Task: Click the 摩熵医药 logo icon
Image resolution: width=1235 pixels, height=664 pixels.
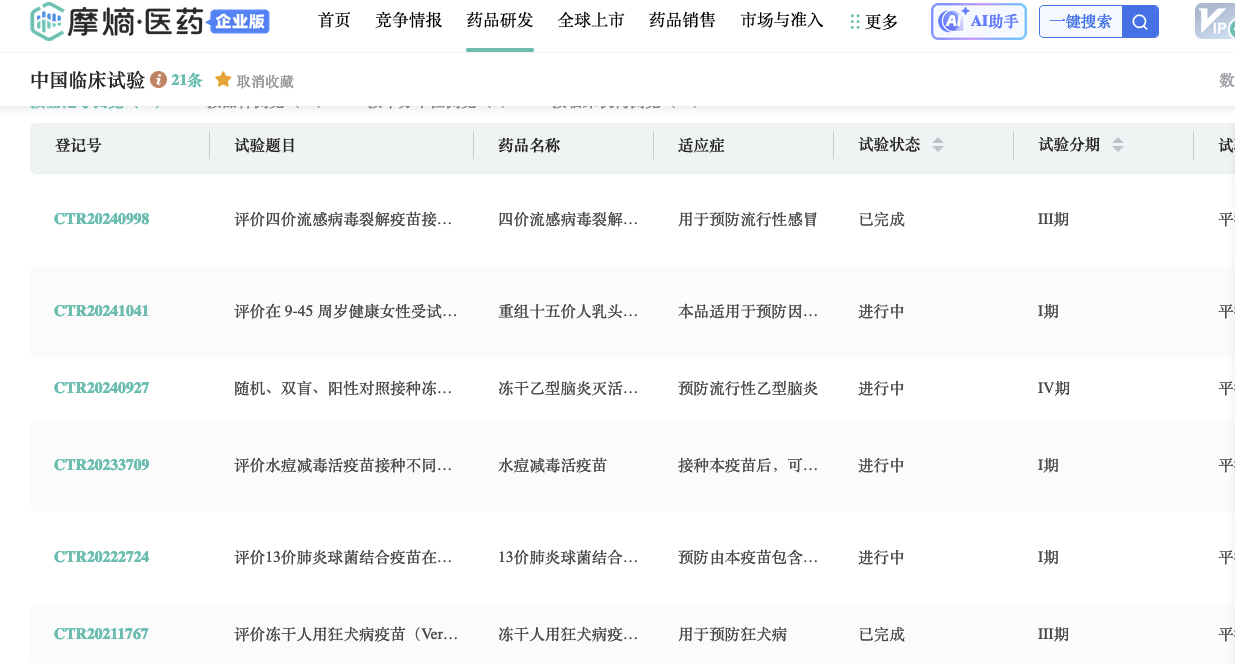Action: [x=47, y=21]
